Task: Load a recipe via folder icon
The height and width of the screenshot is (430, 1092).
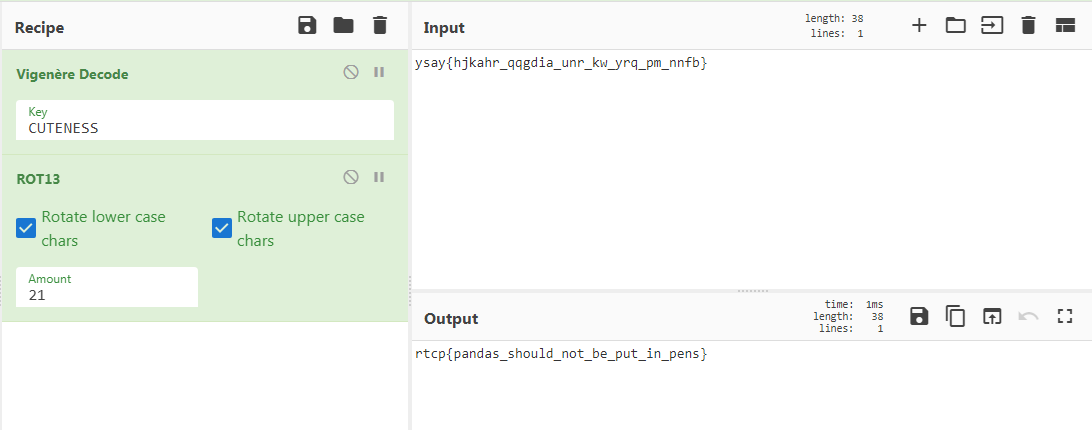Action: click(x=343, y=26)
